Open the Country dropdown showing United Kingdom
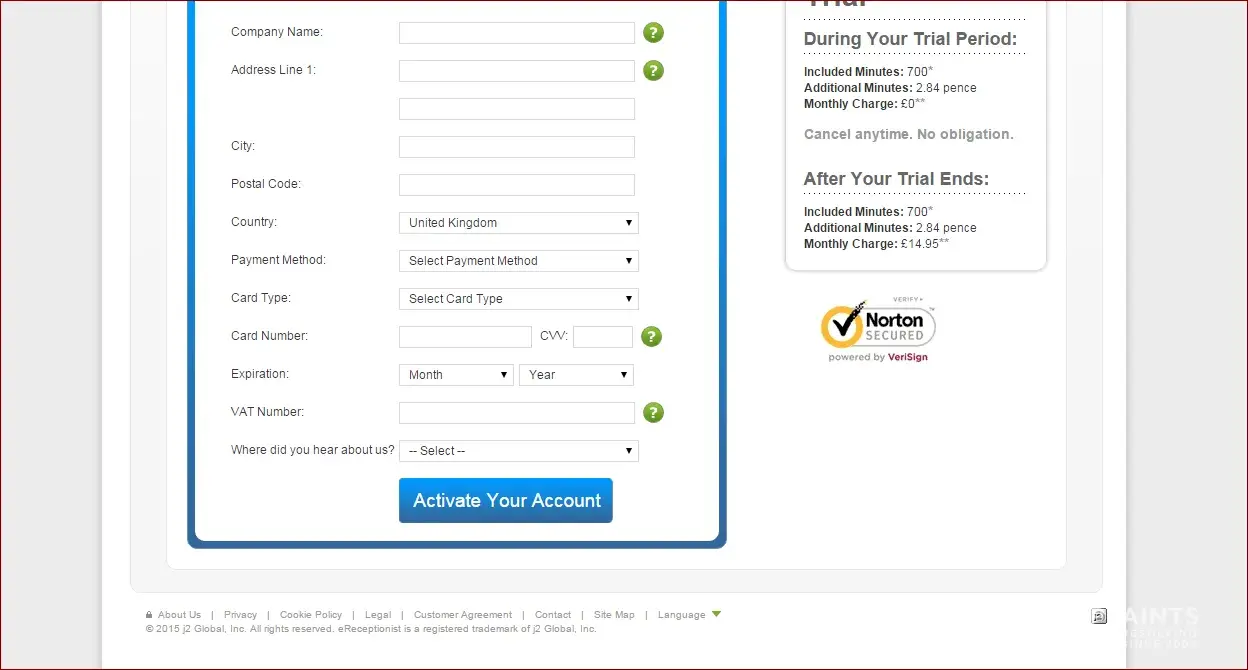 (x=518, y=223)
